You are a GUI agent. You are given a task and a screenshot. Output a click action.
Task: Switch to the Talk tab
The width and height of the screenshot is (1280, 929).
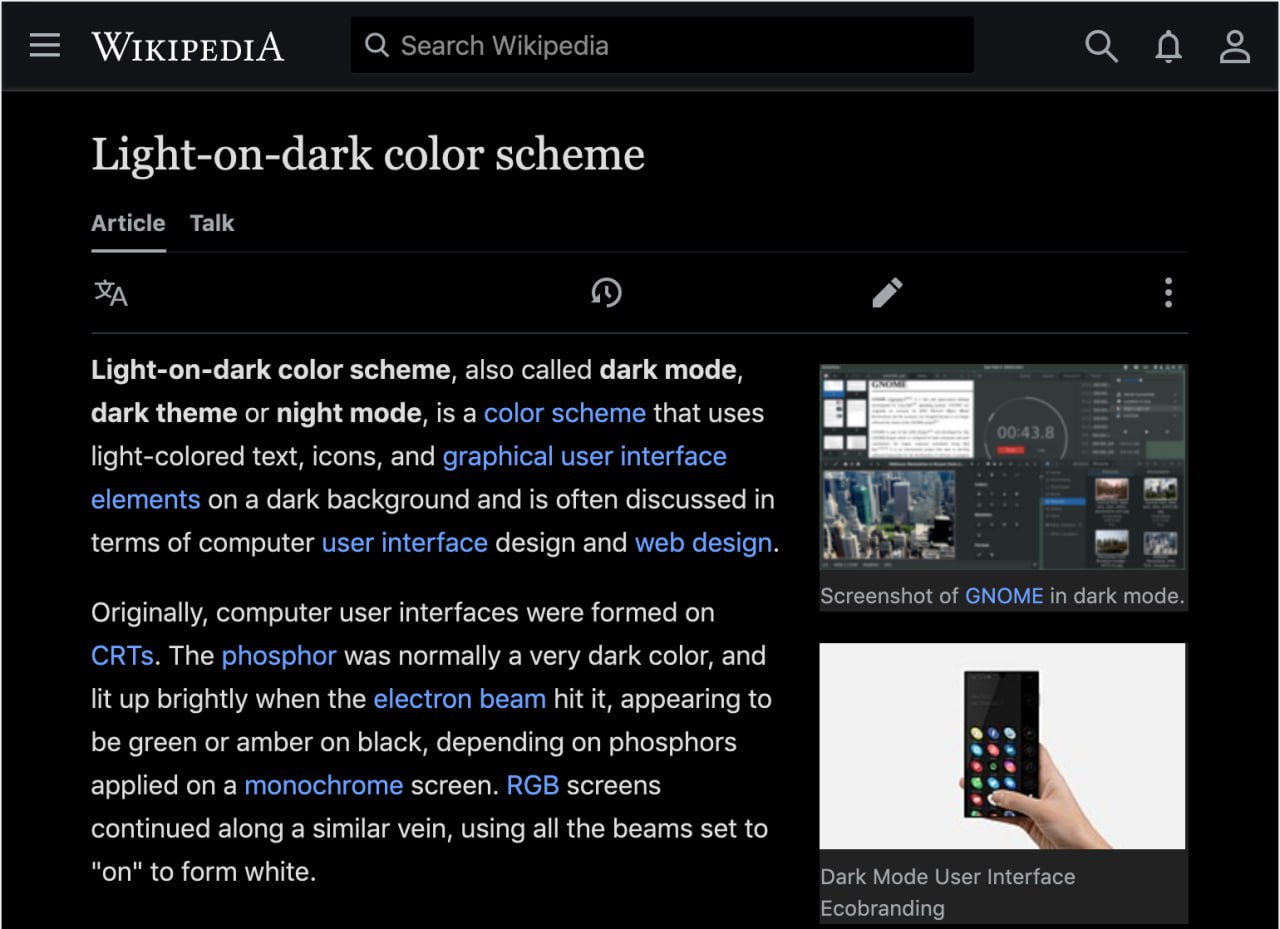tap(212, 223)
